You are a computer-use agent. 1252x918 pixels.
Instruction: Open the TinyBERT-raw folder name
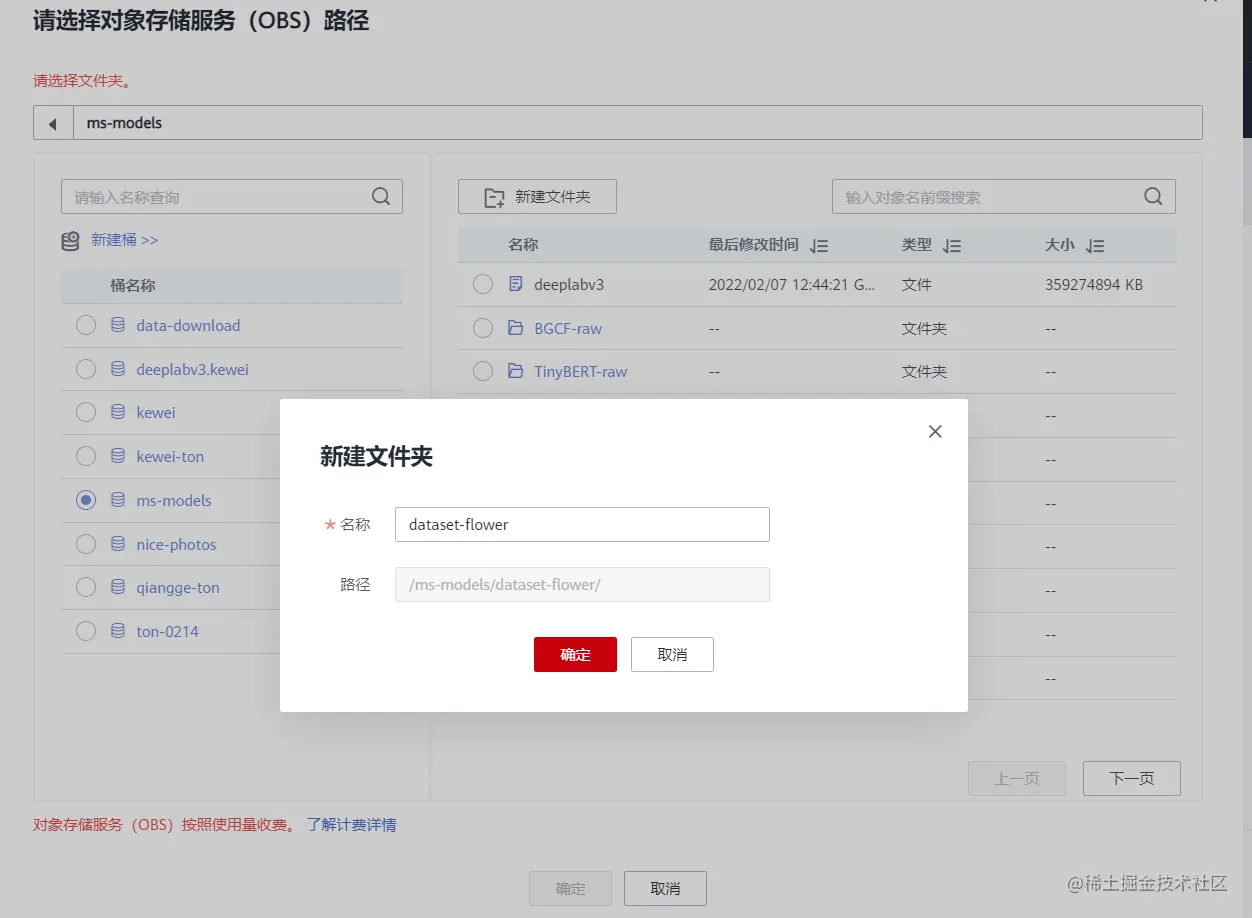pos(581,371)
